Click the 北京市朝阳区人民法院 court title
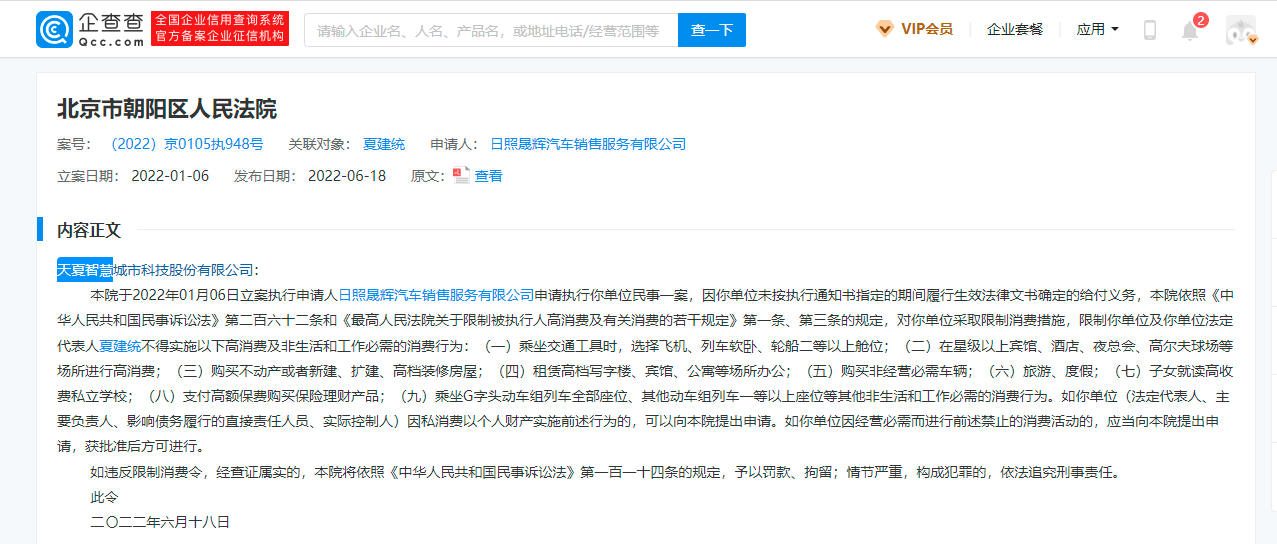1277x544 pixels. point(167,109)
